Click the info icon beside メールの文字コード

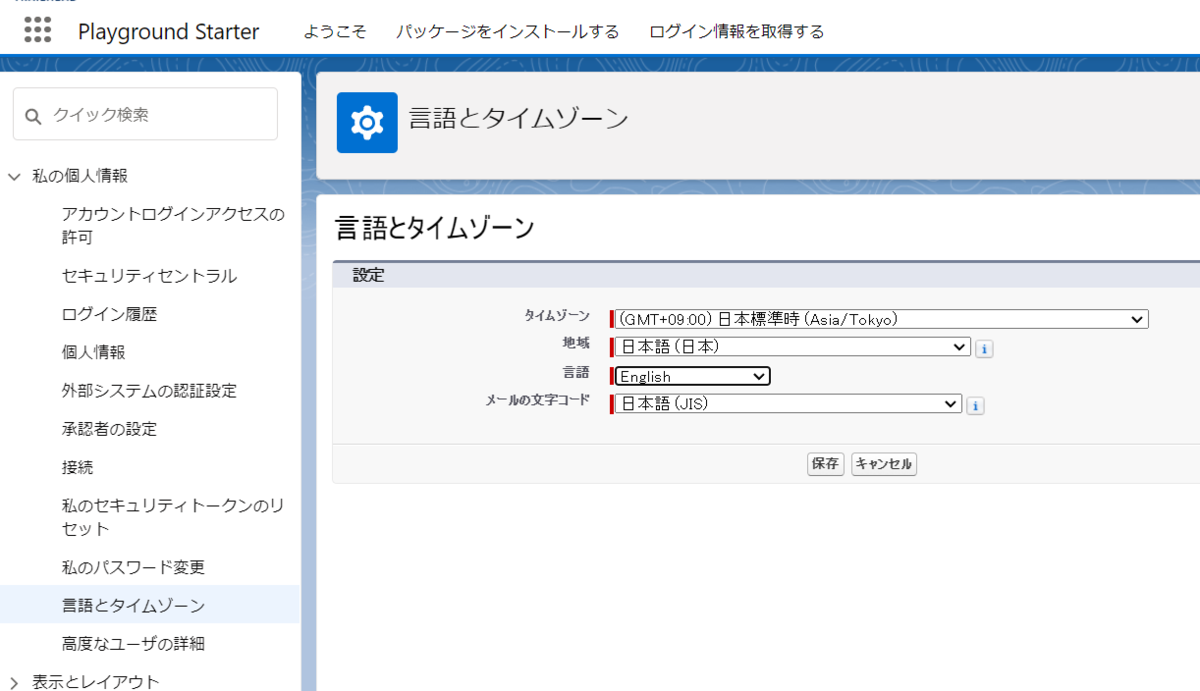click(x=976, y=405)
